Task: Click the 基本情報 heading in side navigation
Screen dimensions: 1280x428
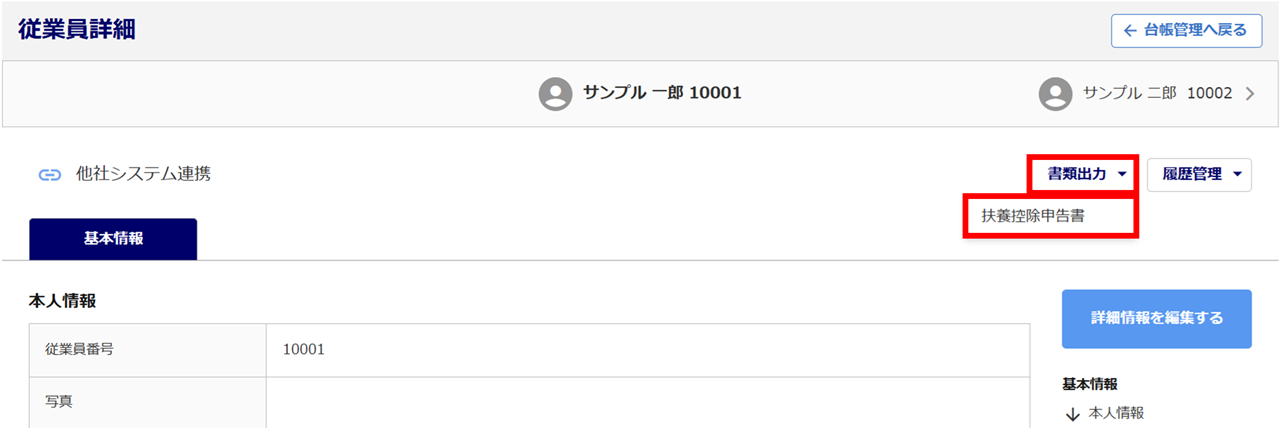Action: click(1089, 383)
